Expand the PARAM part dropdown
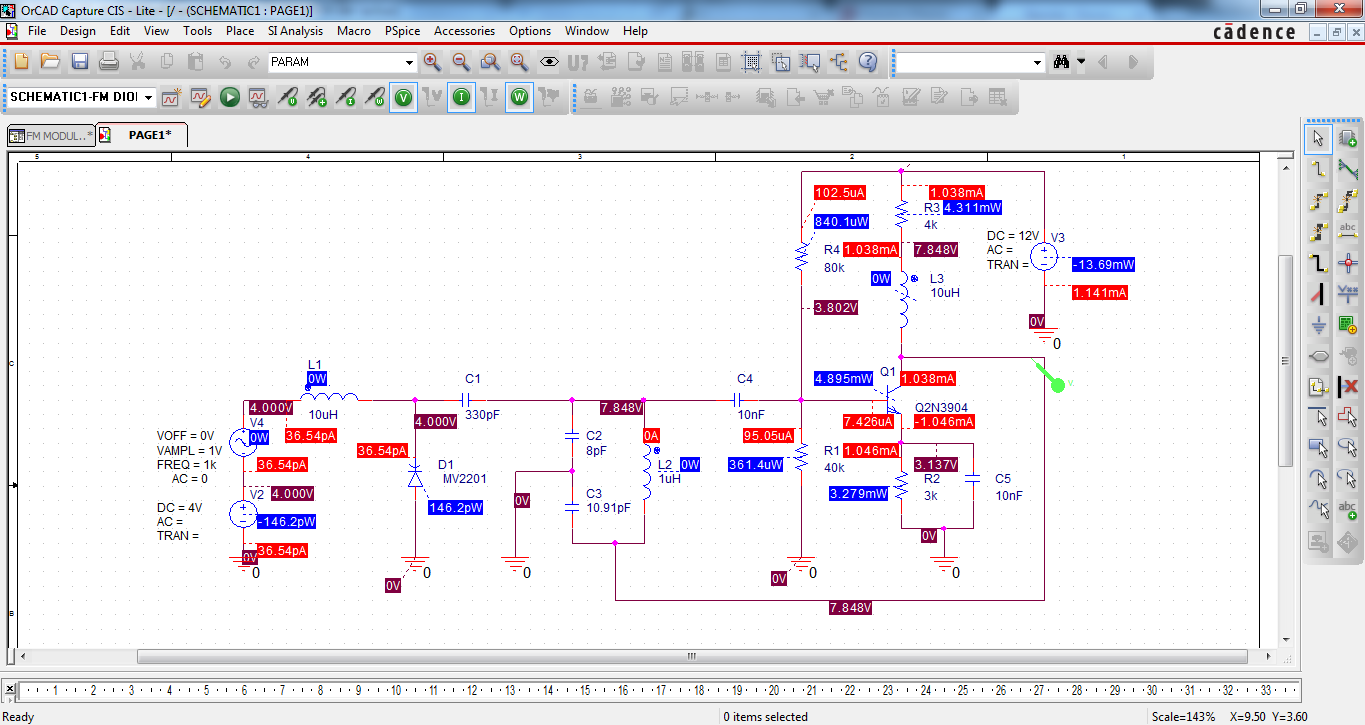This screenshot has width=1365, height=725. 408,62
